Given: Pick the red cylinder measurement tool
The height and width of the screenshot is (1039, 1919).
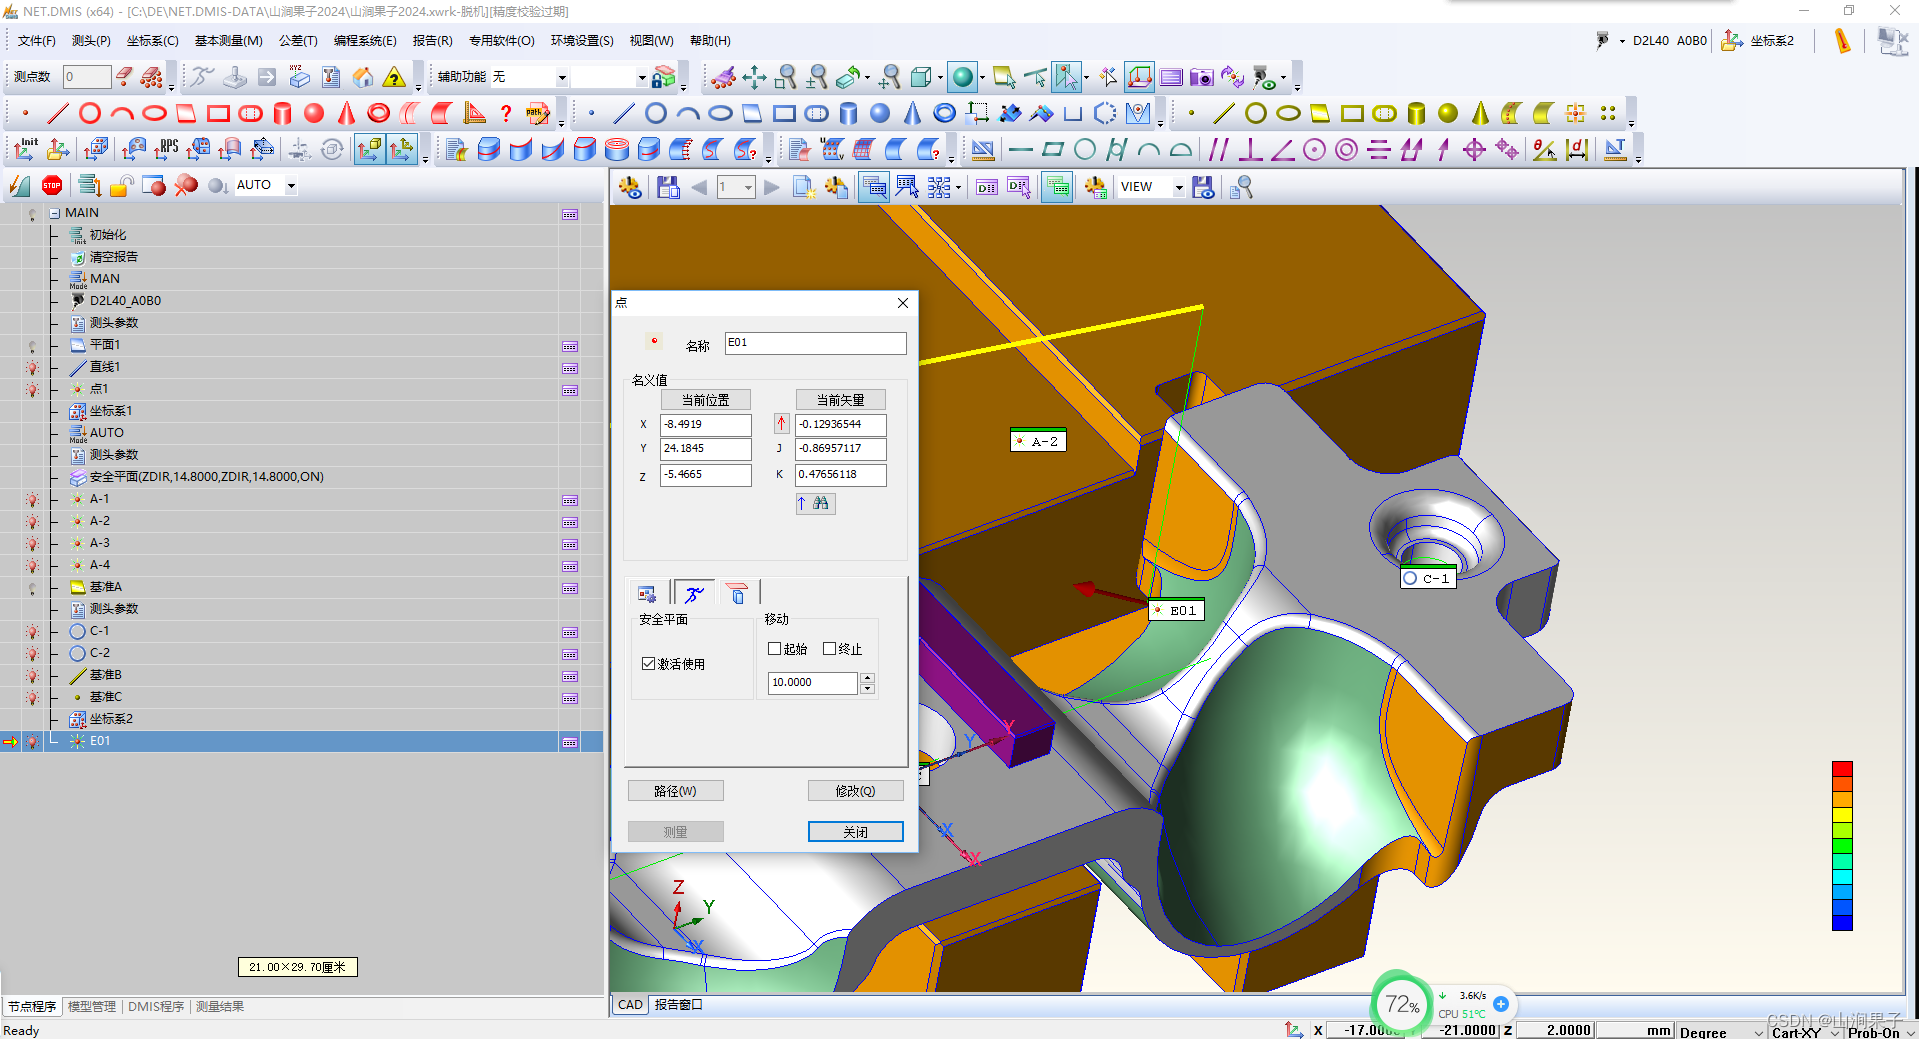Looking at the screenshot, I should coord(282,113).
